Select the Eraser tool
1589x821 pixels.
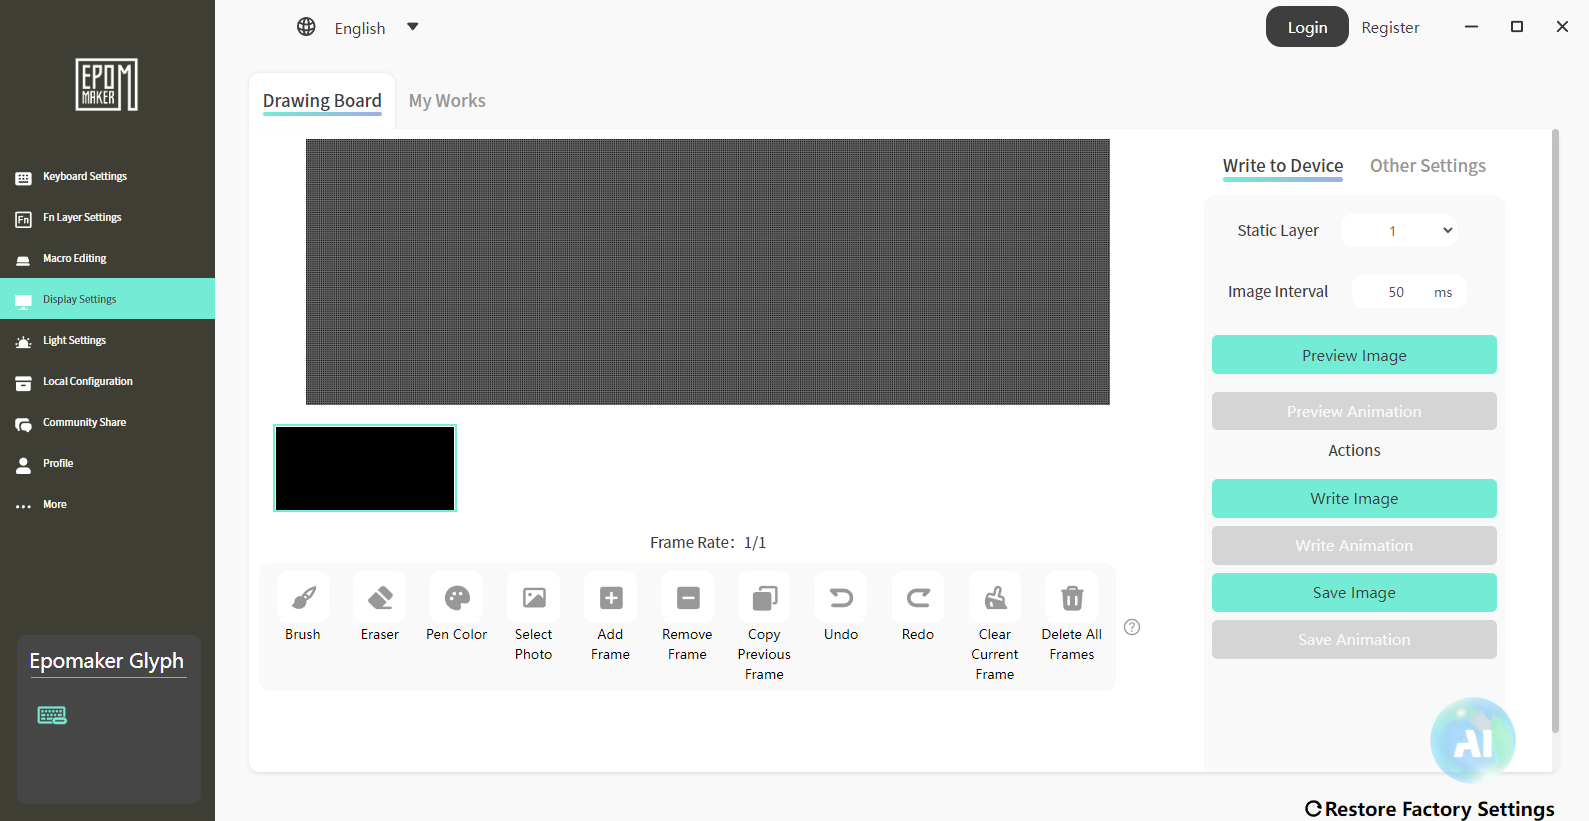(380, 598)
